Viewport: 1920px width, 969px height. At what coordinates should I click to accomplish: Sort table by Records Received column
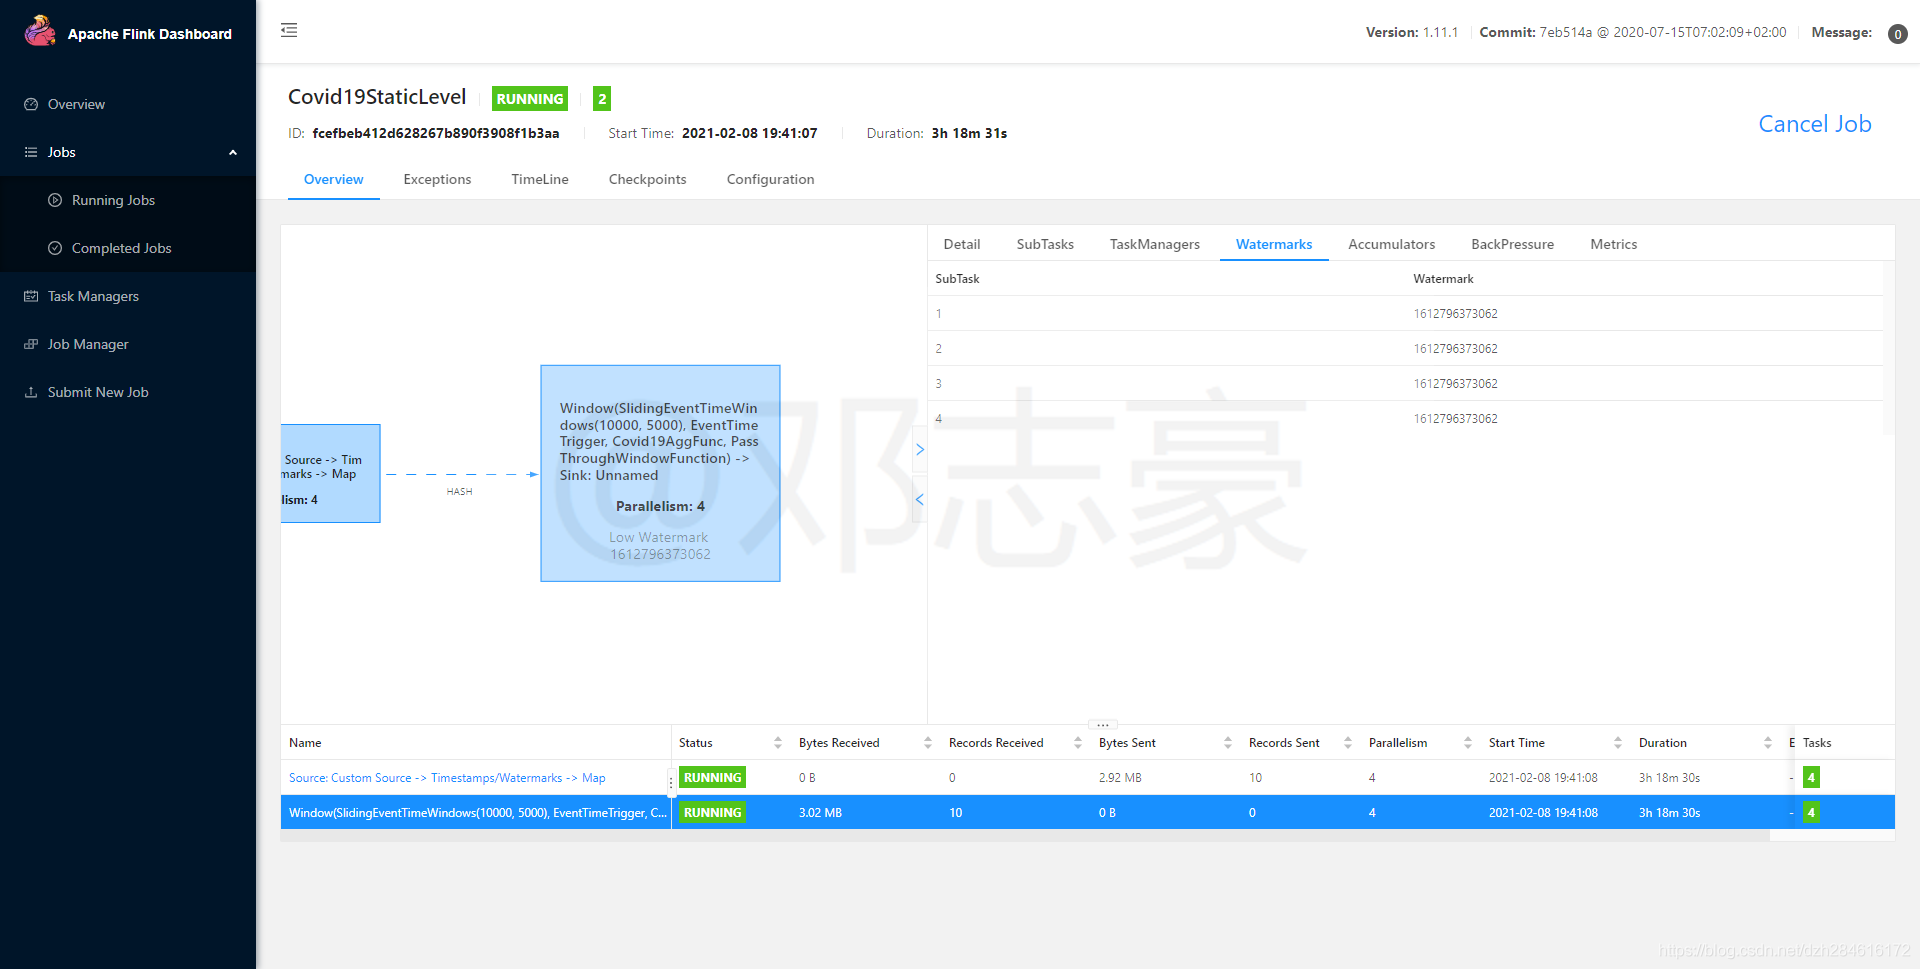point(1078,743)
